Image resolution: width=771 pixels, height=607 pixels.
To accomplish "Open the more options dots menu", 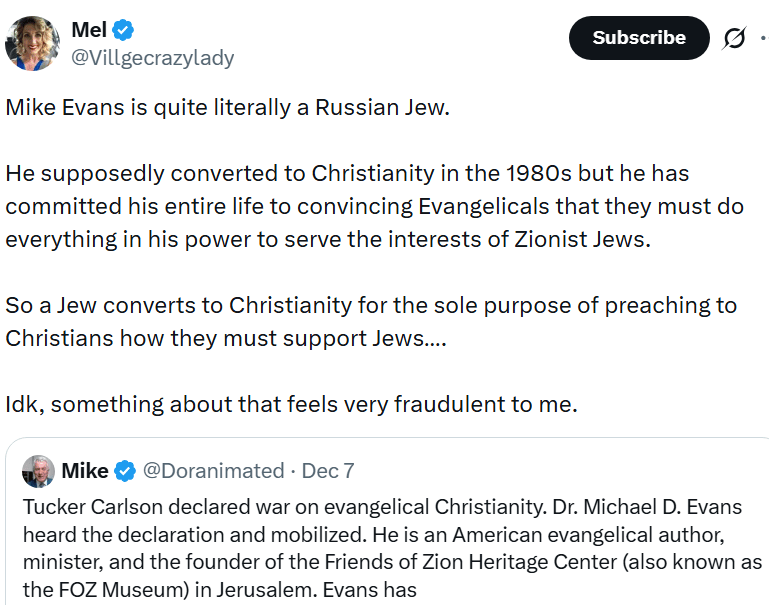I will tap(764, 38).
